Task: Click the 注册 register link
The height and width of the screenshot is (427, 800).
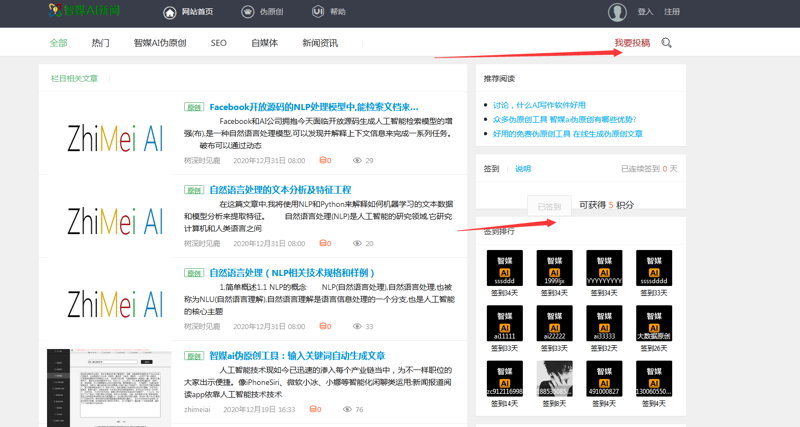Action: tap(672, 12)
